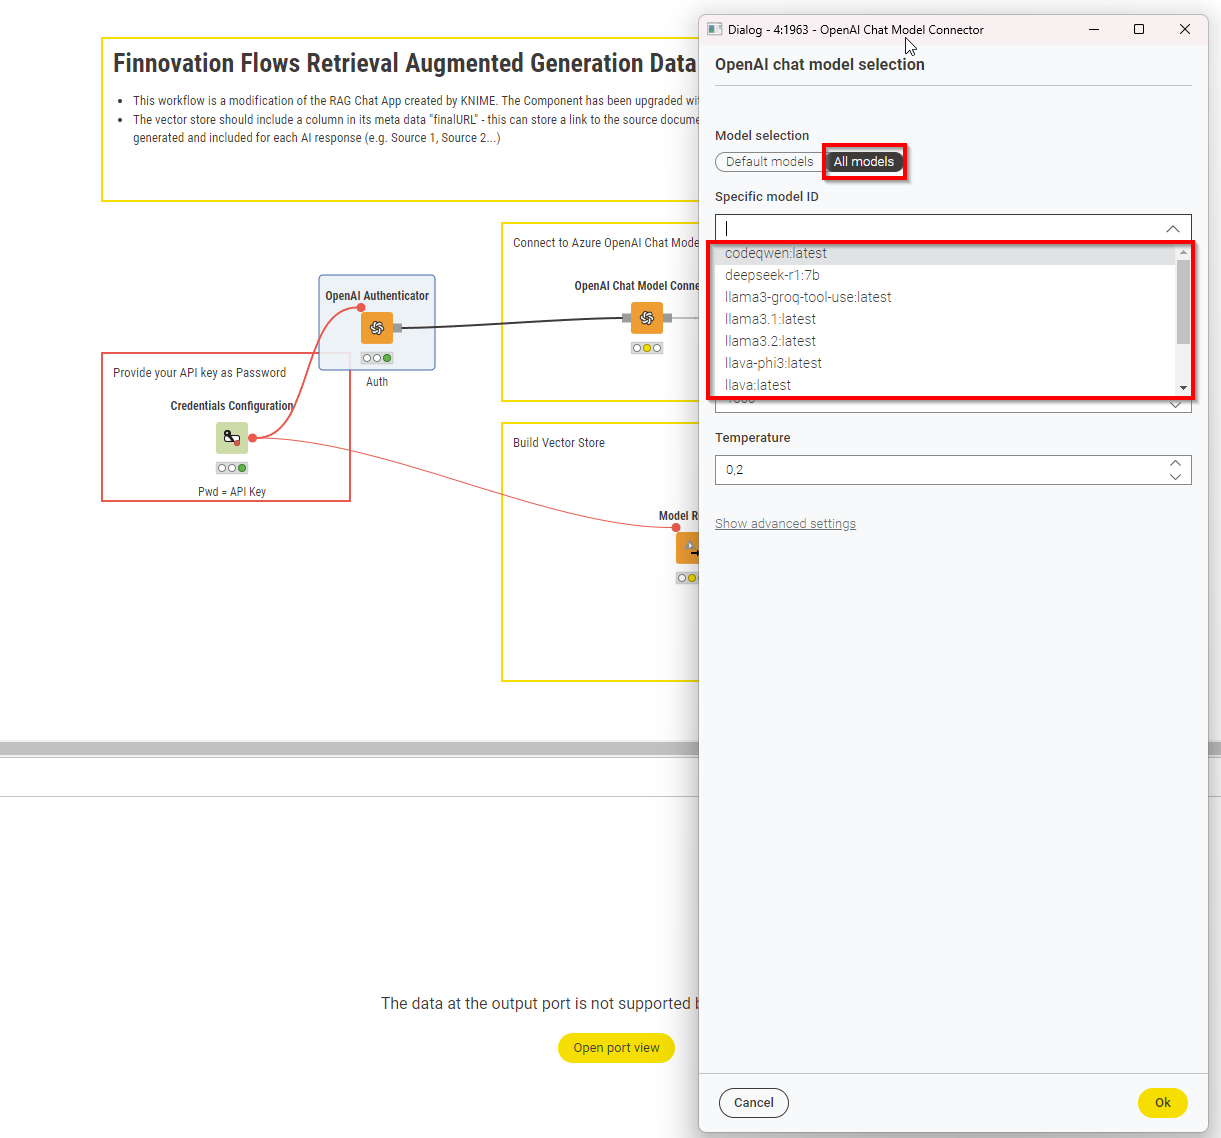Click the KNIME icon in dialog title bar

(714, 30)
